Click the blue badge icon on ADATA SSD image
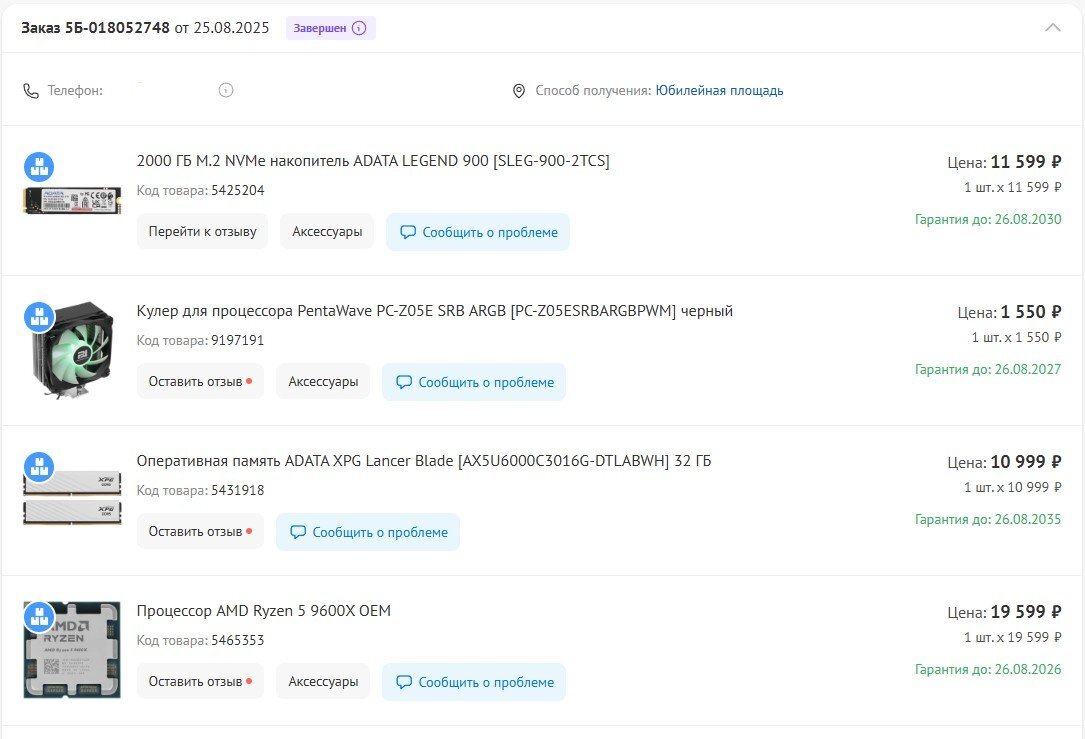Viewport: 1085px width, 739px height. point(39,167)
